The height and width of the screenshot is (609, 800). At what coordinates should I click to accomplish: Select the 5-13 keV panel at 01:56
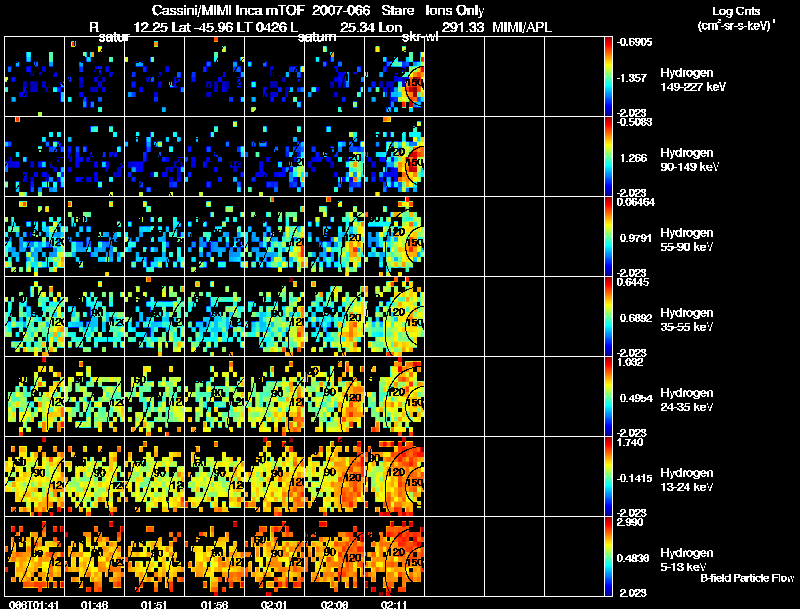coord(214,557)
